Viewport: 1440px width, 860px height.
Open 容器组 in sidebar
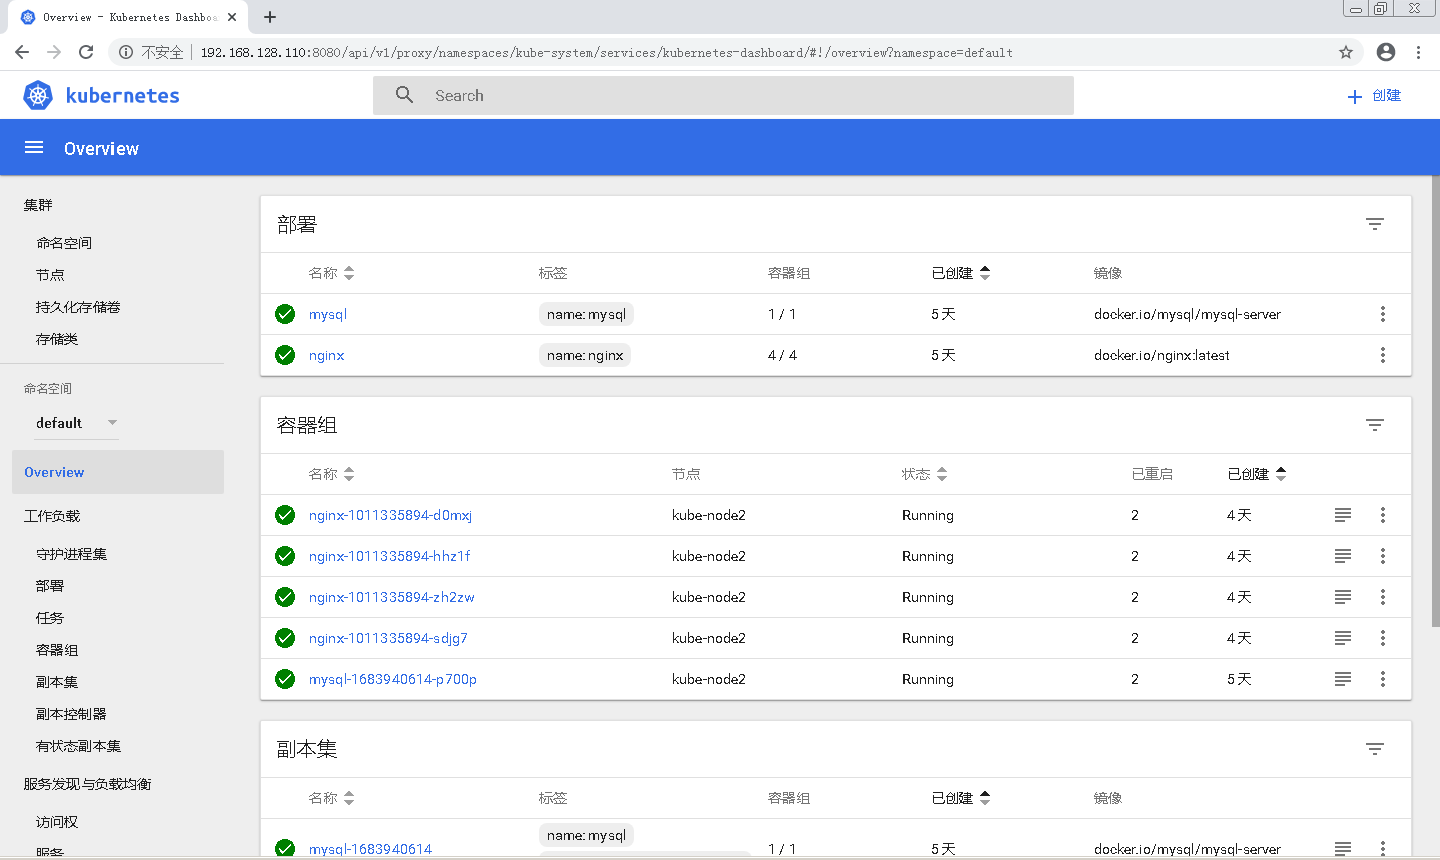click(x=57, y=650)
